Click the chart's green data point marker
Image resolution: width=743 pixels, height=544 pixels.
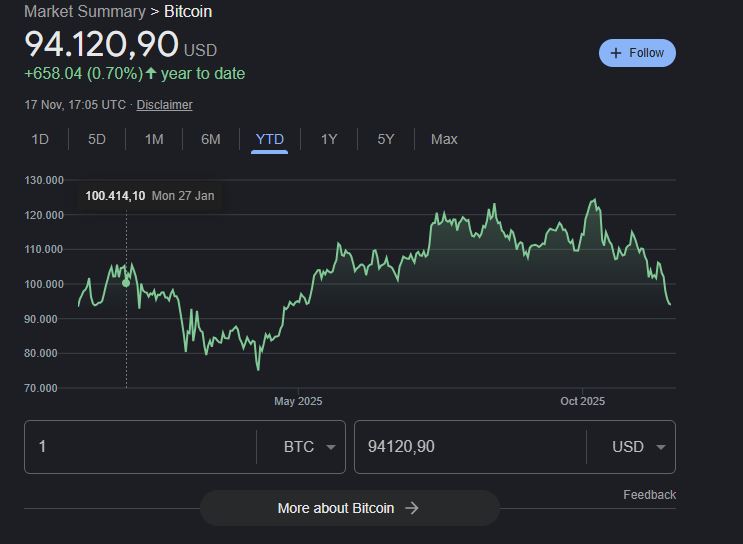click(x=126, y=282)
